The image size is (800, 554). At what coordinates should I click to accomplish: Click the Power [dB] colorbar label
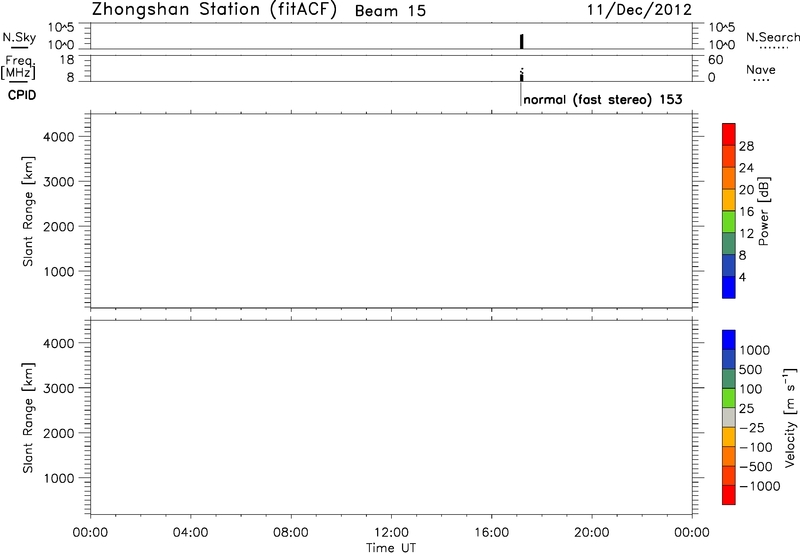(x=763, y=211)
